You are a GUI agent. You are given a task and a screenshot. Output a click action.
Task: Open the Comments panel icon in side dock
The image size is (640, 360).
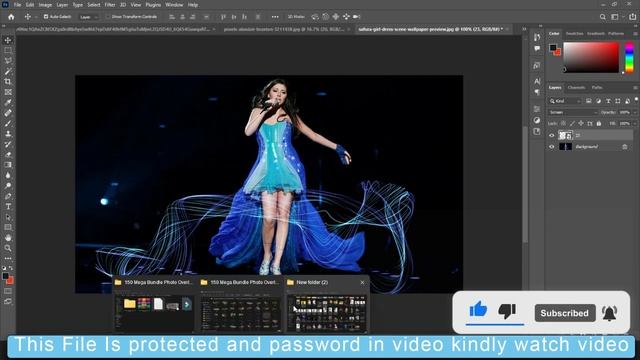click(x=537, y=49)
